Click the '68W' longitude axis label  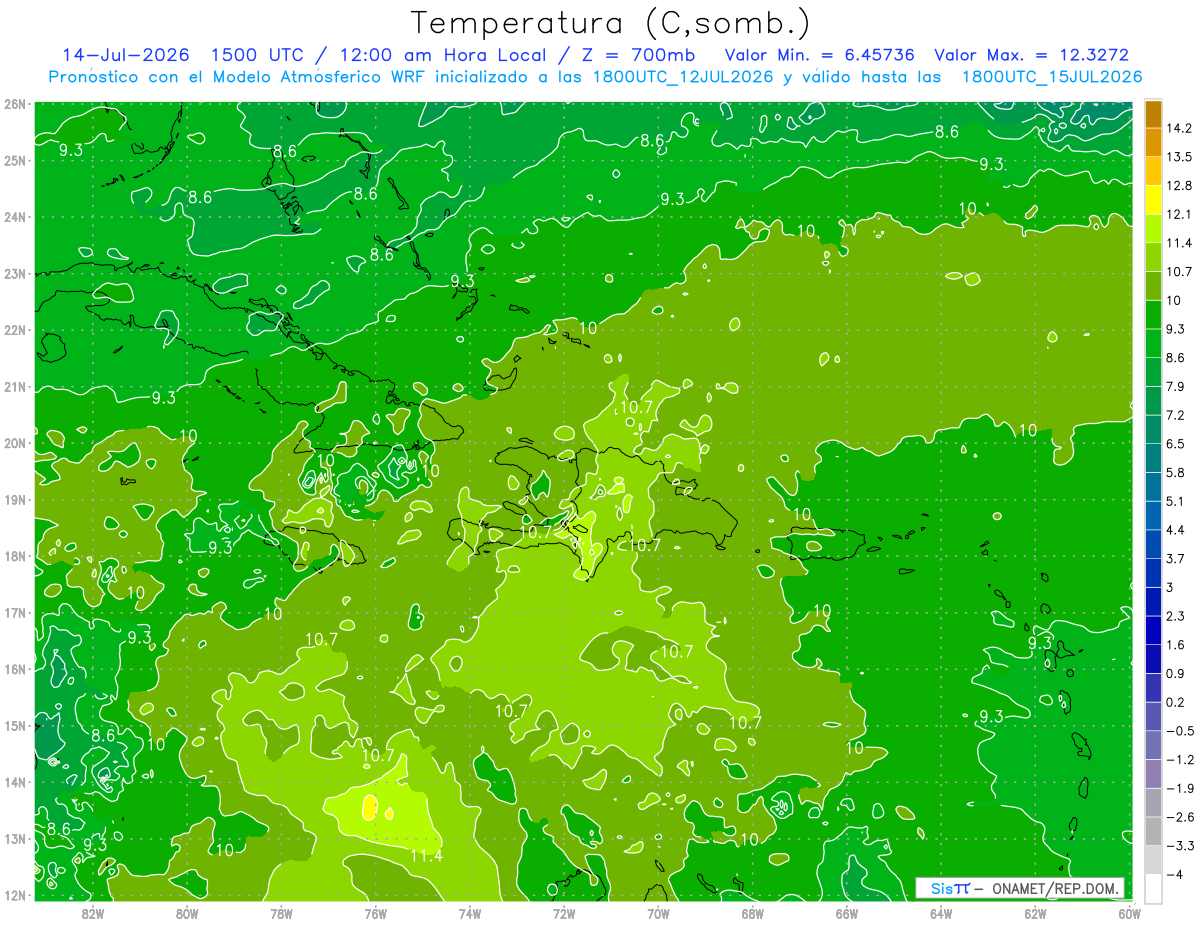(x=752, y=912)
